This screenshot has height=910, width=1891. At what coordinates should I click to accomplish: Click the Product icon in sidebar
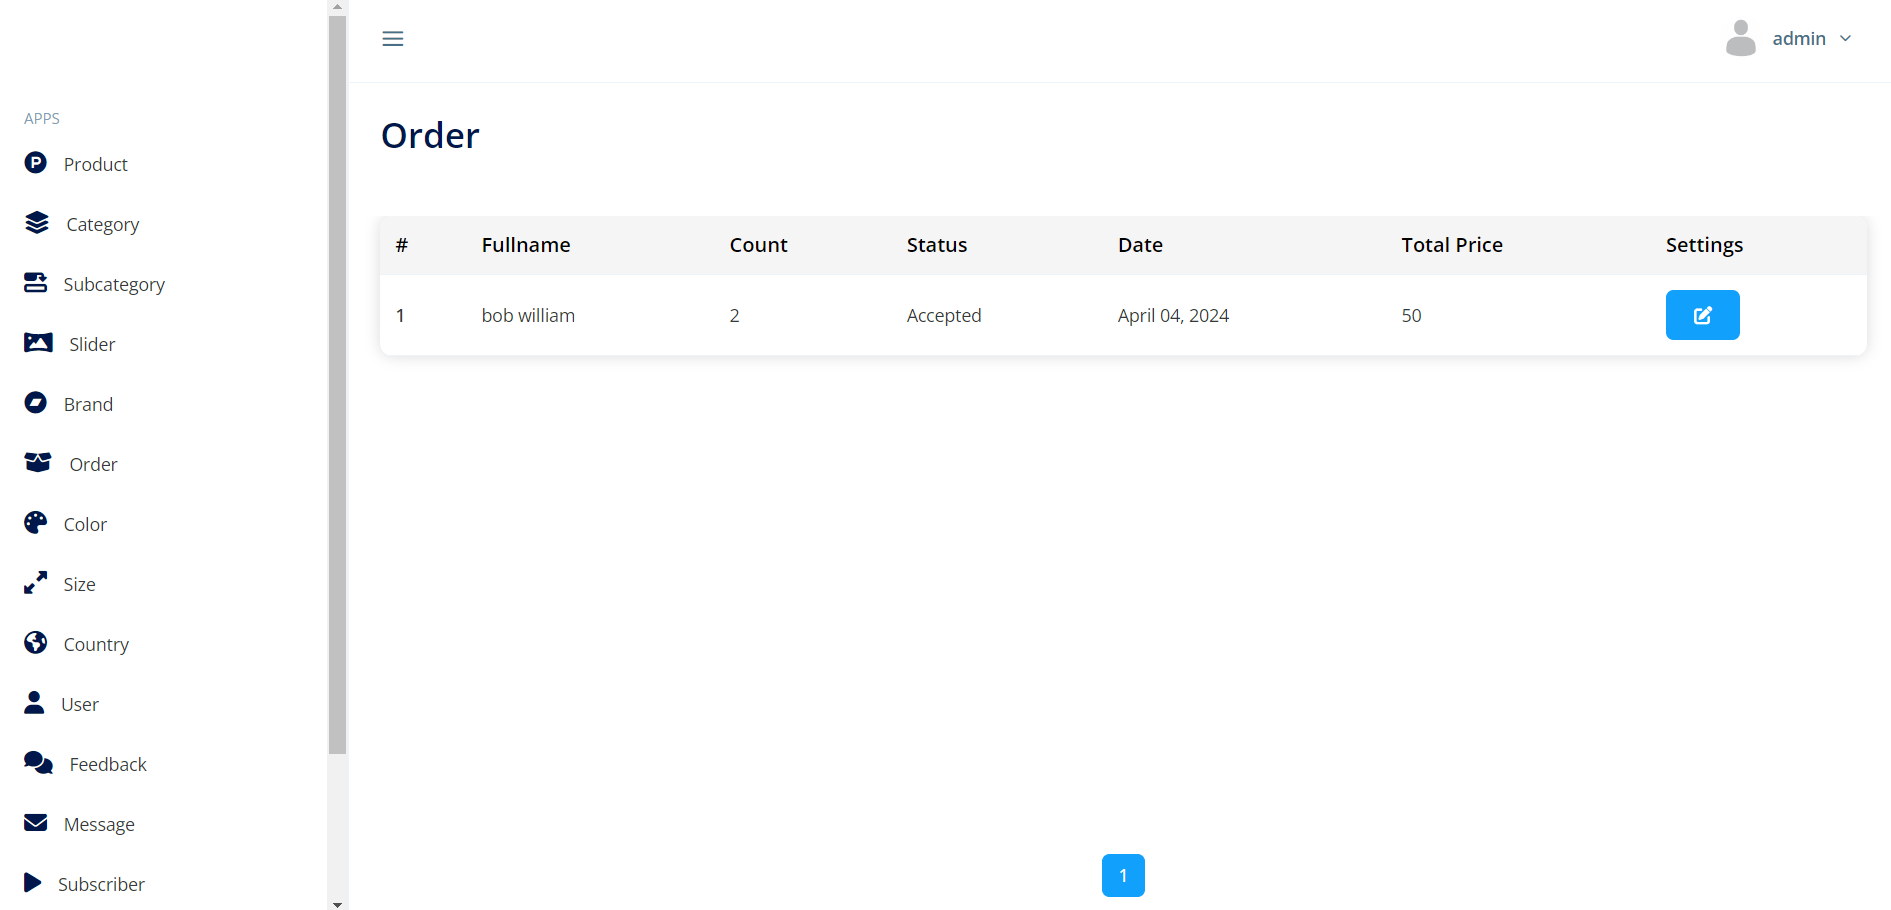coord(36,163)
